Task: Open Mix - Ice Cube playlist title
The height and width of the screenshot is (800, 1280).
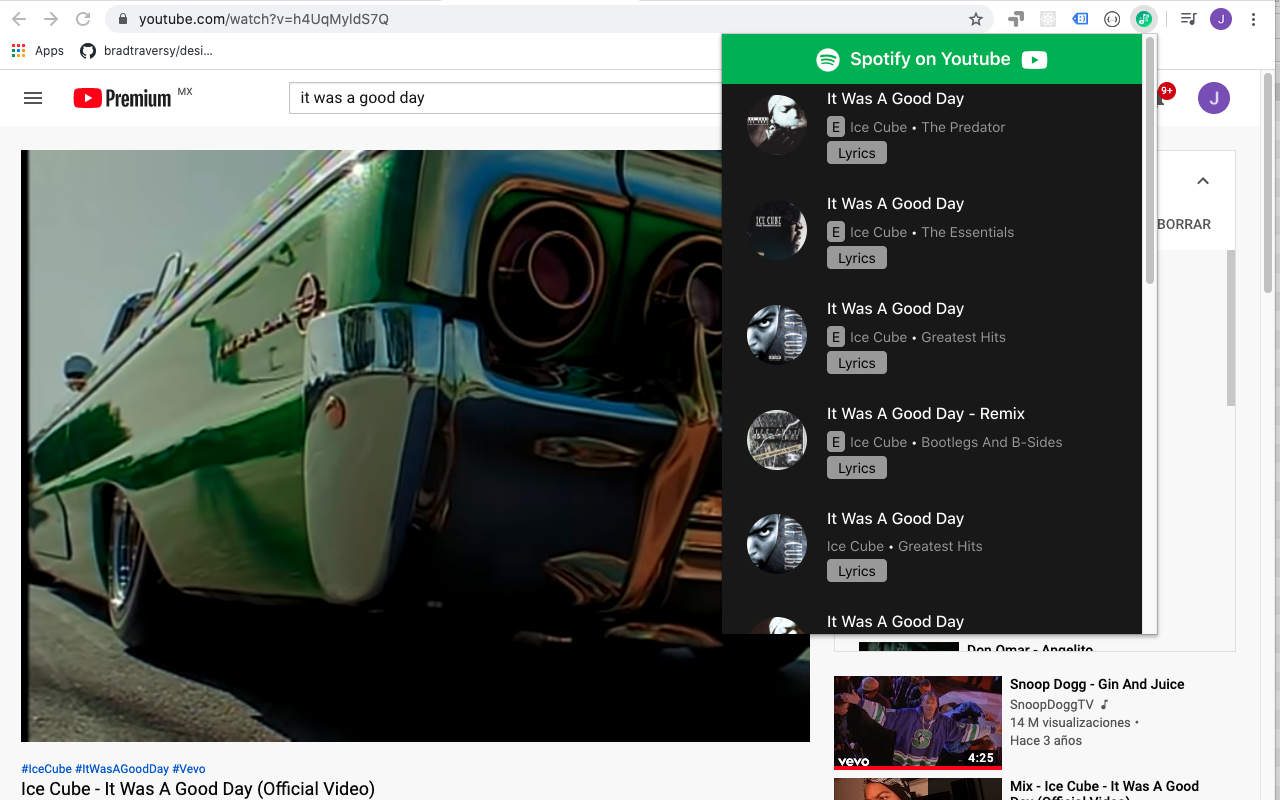Action: [x=1104, y=789]
